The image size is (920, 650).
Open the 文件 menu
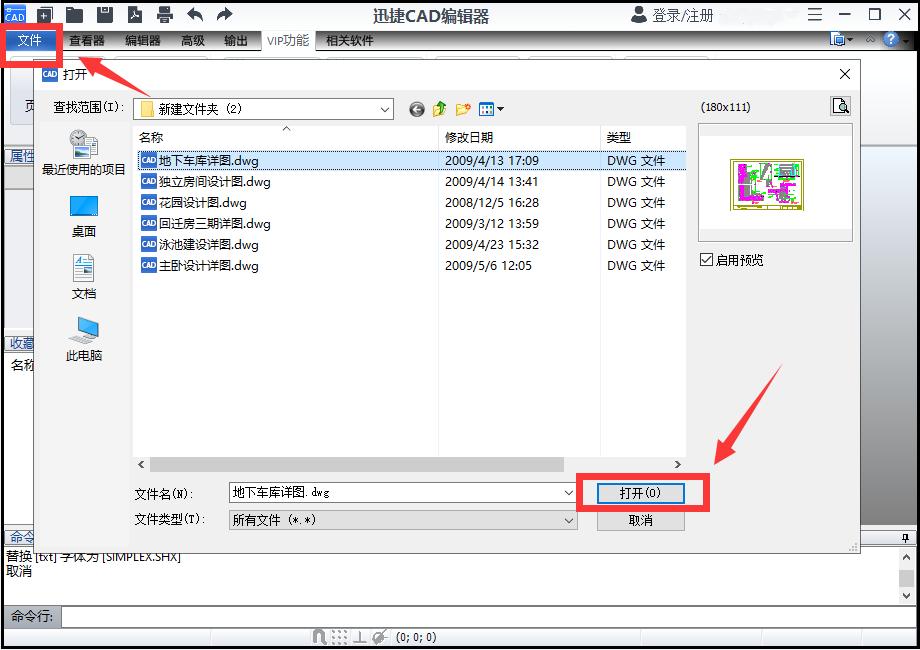(31, 42)
